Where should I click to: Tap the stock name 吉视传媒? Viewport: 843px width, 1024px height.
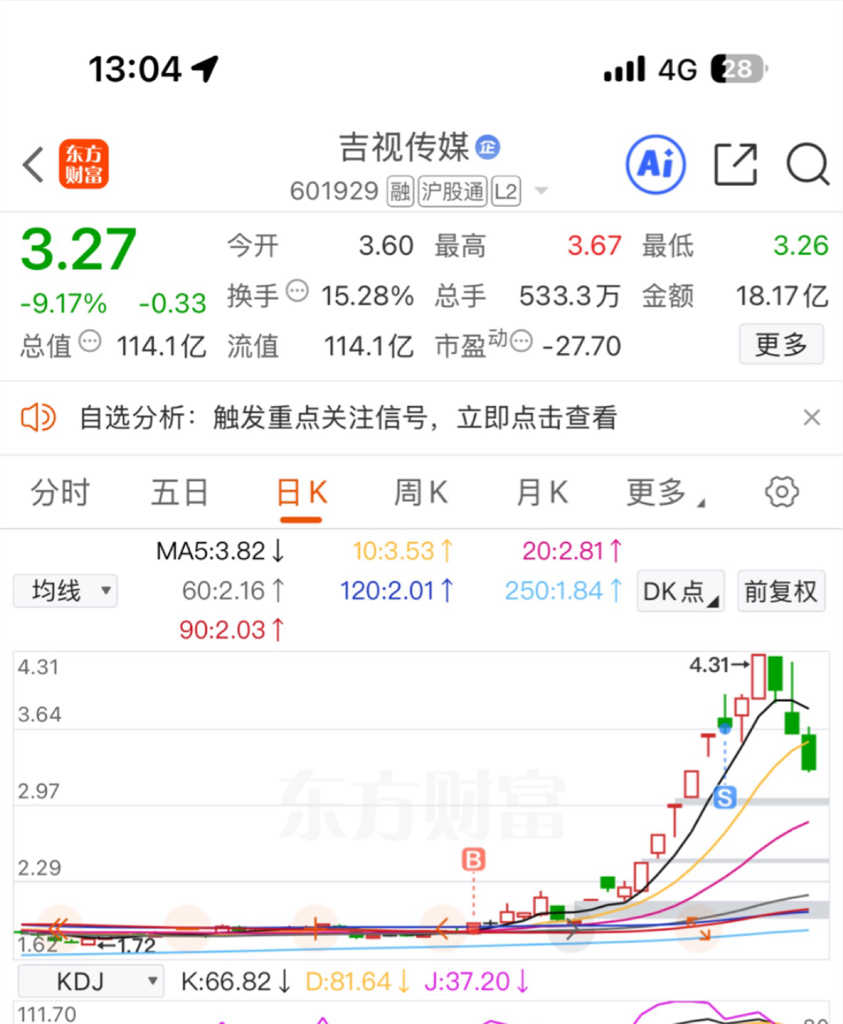pyautogui.click(x=404, y=147)
